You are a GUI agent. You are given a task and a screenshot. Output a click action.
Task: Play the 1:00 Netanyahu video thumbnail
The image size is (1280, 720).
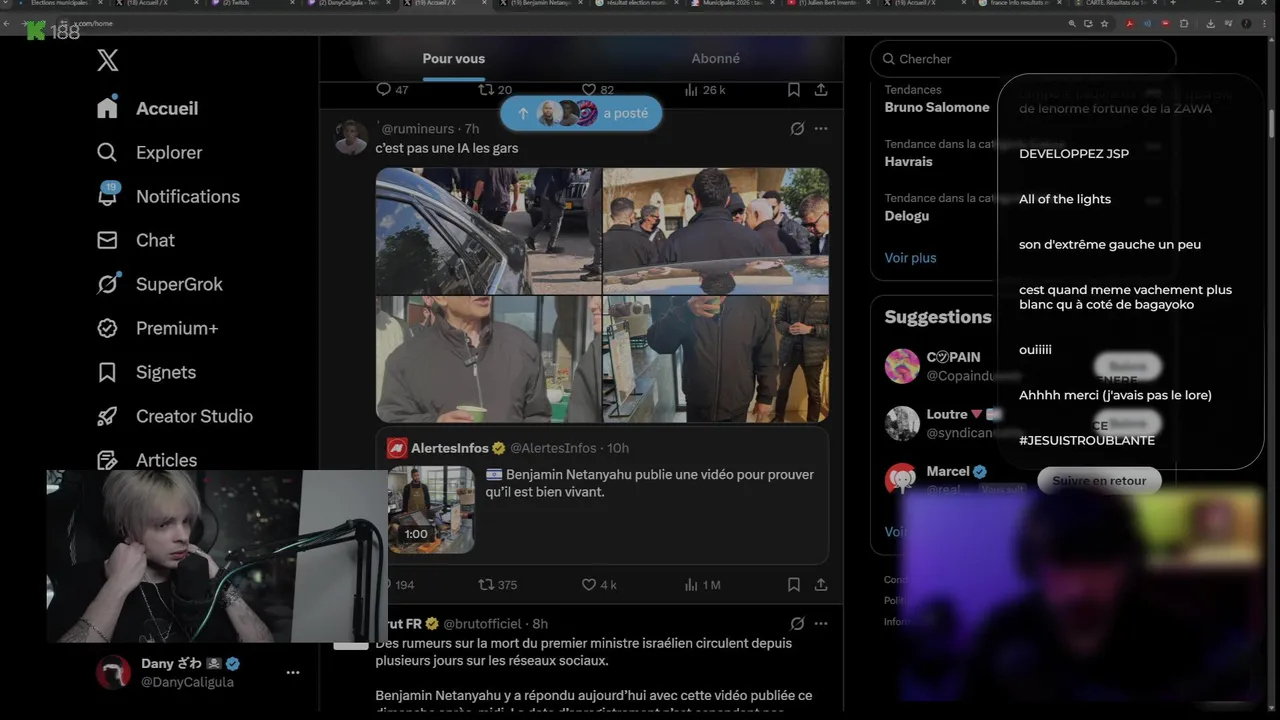pos(431,510)
